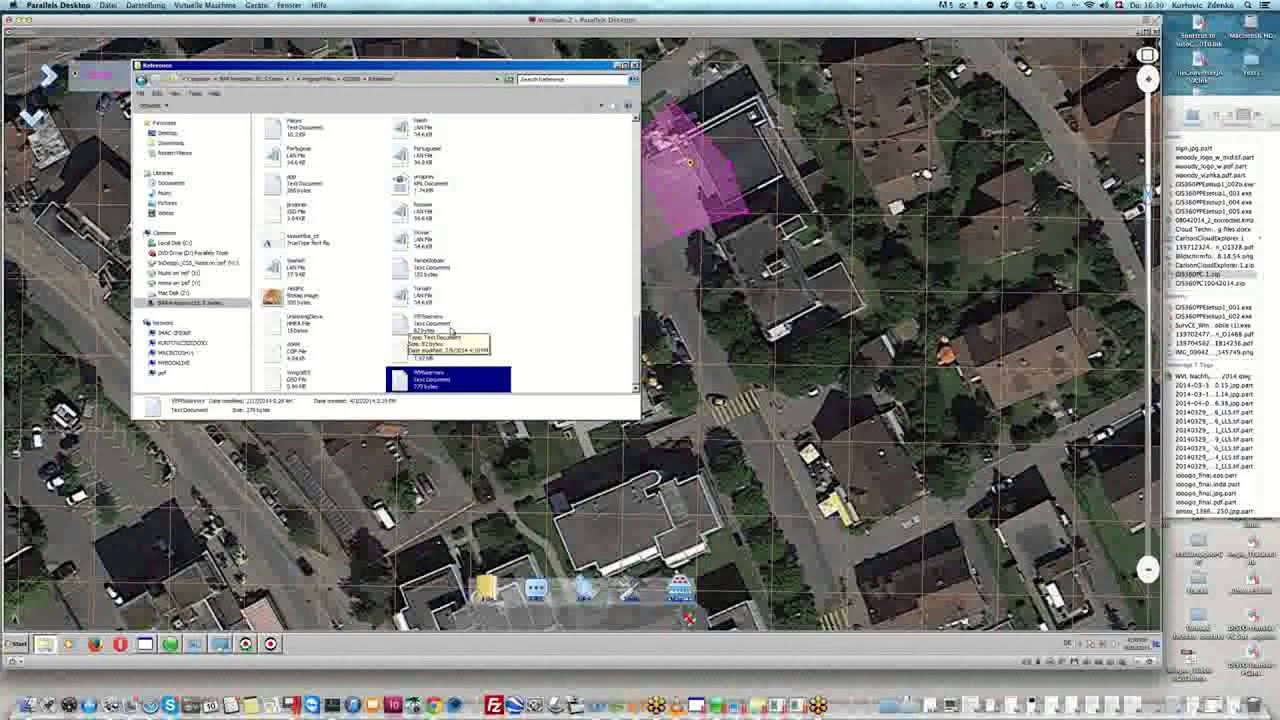Open the Virtuelle Maschine menu
This screenshot has width=1280, height=720.
[205, 5]
